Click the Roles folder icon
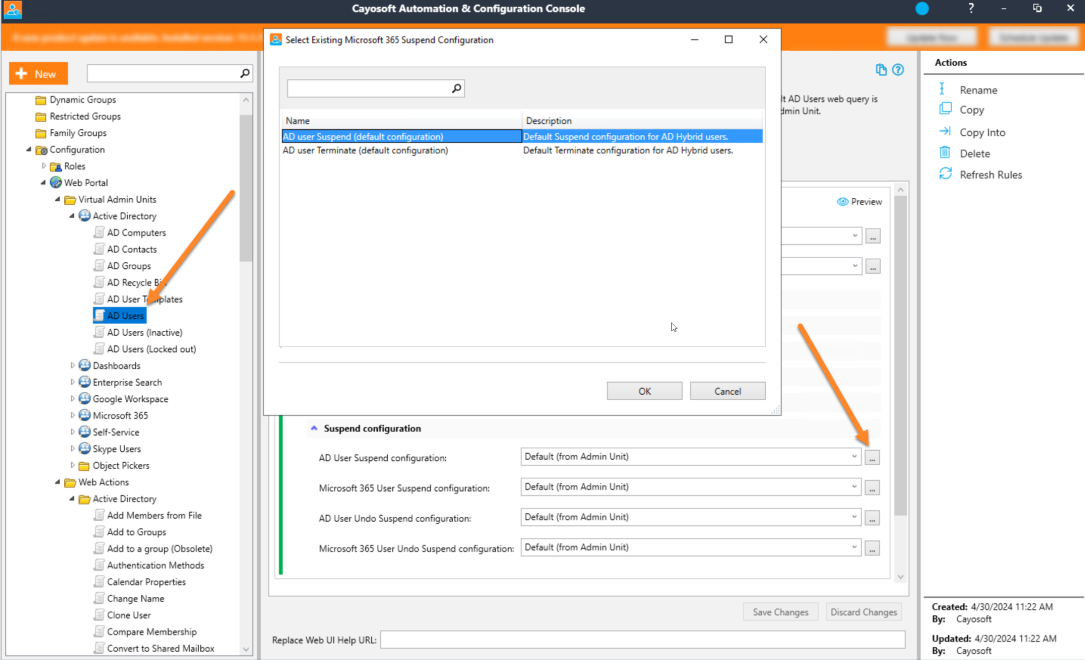 tap(56, 166)
